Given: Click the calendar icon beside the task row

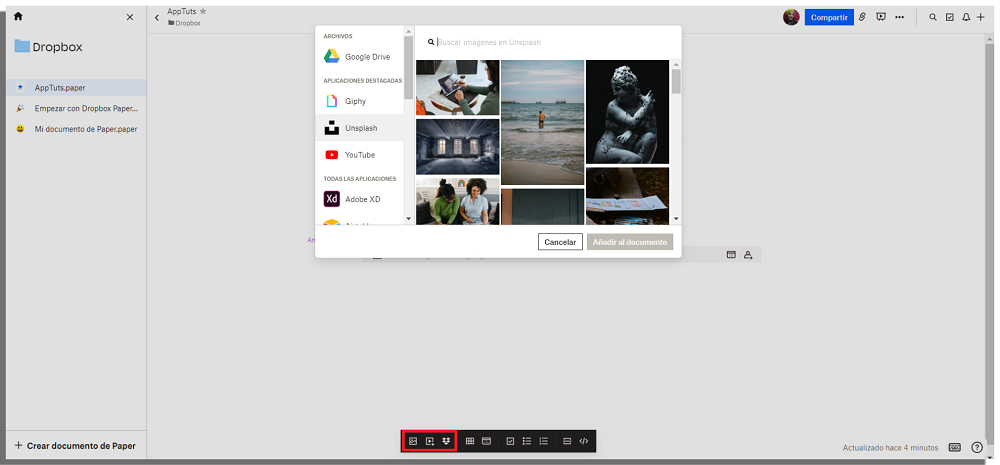Looking at the screenshot, I should (x=731, y=255).
